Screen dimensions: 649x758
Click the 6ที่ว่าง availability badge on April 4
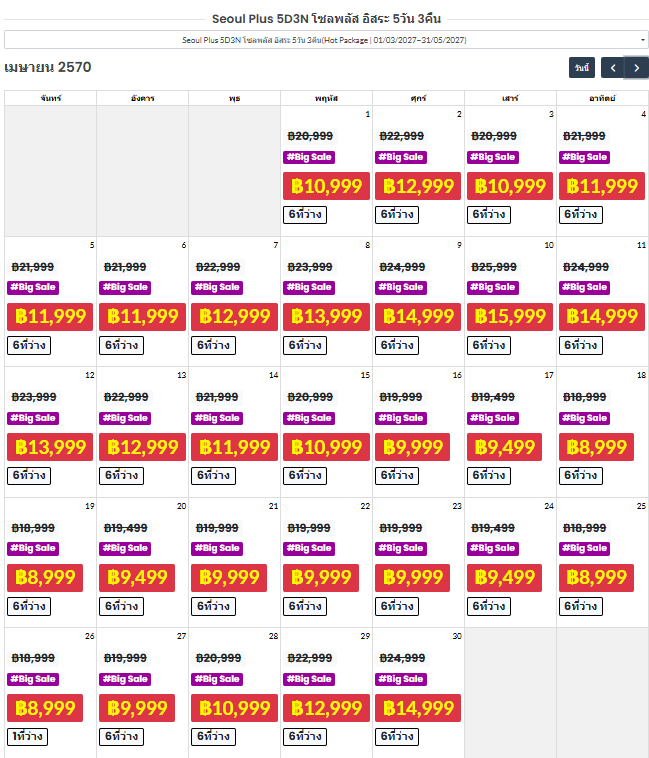pyautogui.click(x=580, y=215)
